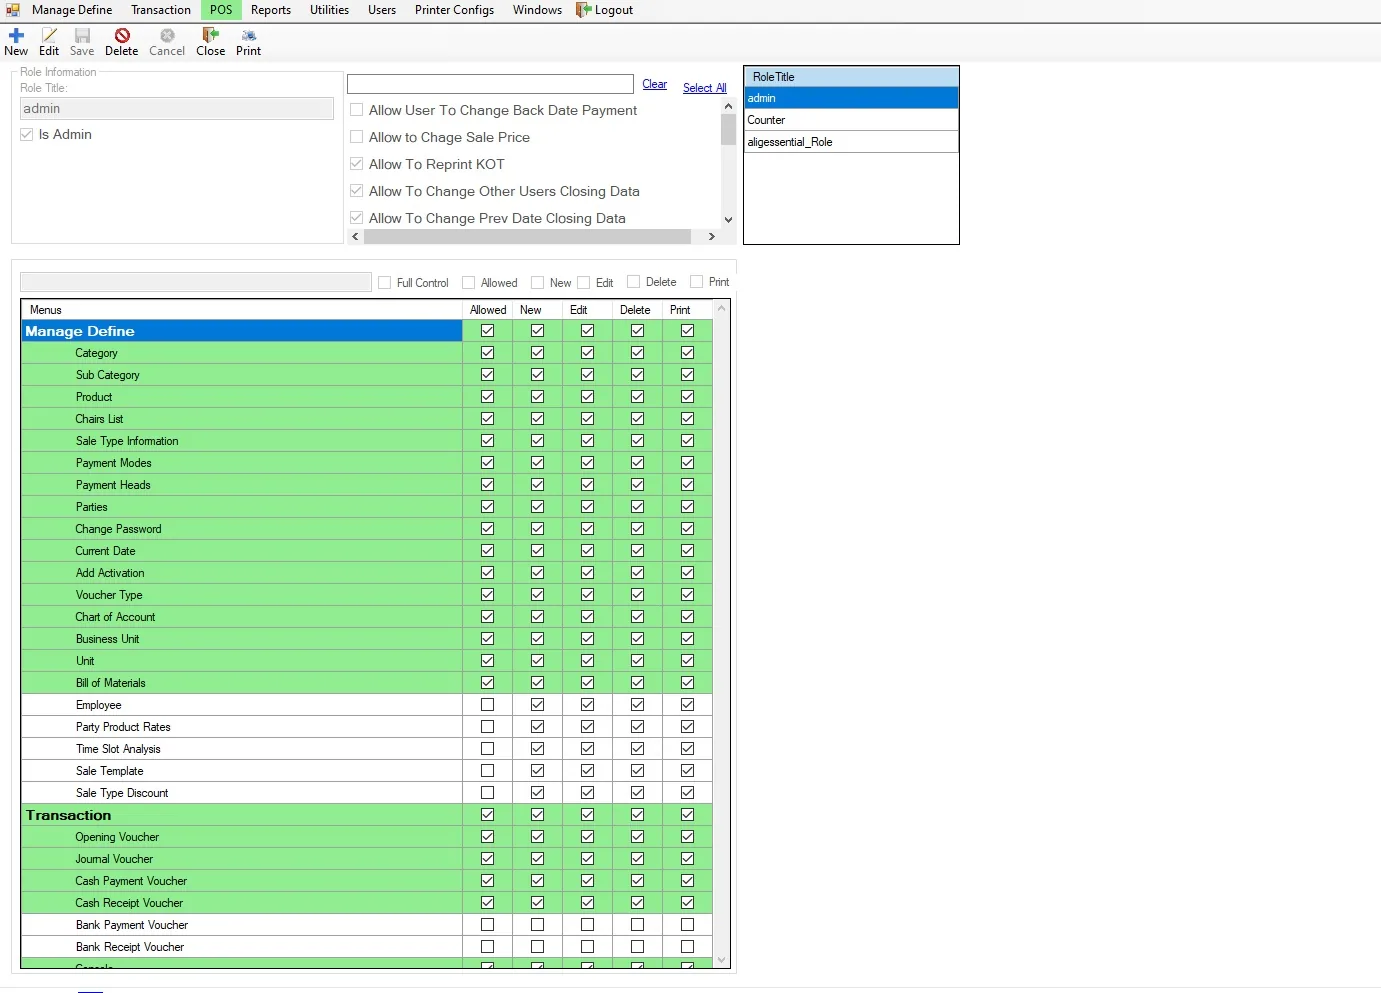Toggle the Is Admin checkbox
This screenshot has height=993, width=1381.
point(27,134)
